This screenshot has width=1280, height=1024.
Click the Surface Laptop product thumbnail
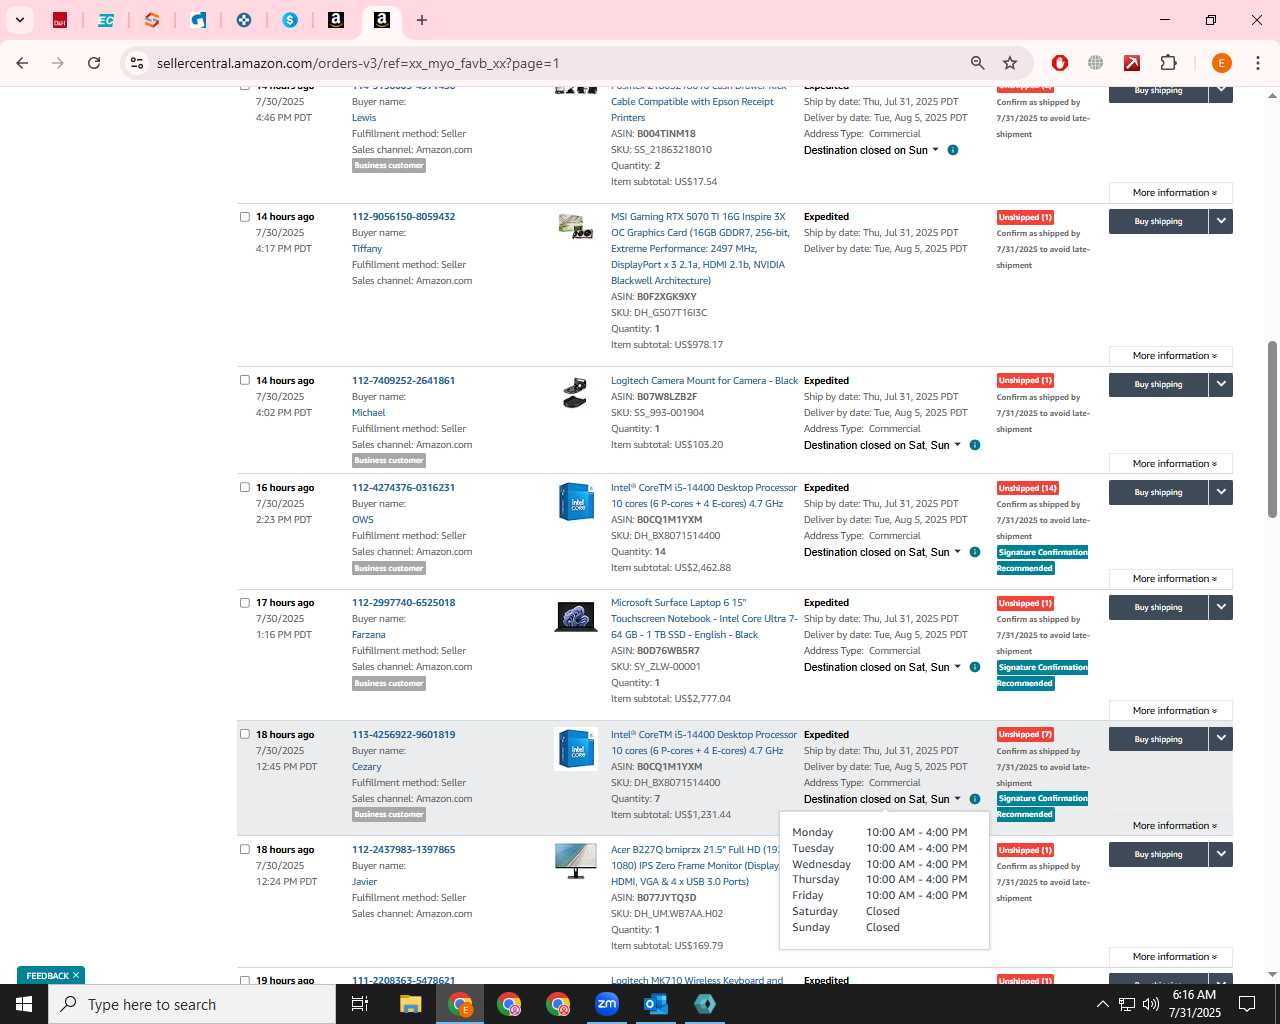pos(575,616)
